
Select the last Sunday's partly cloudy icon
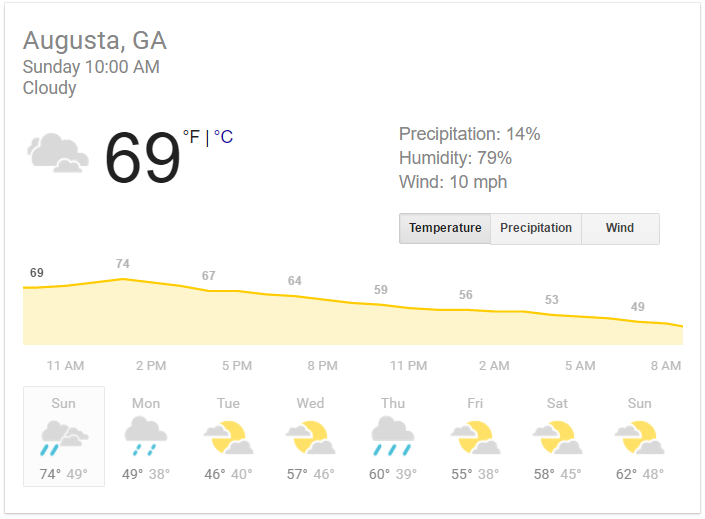pyautogui.click(x=639, y=437)
